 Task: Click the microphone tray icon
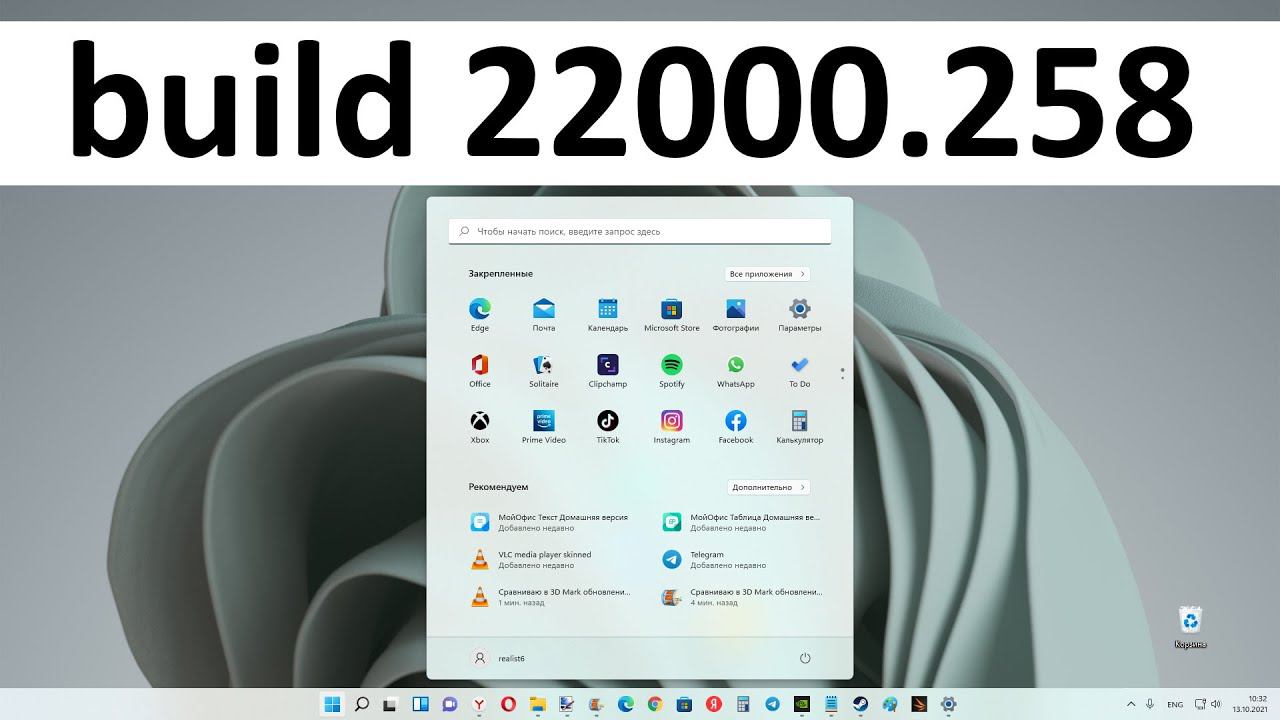(x=1151, y=704)
